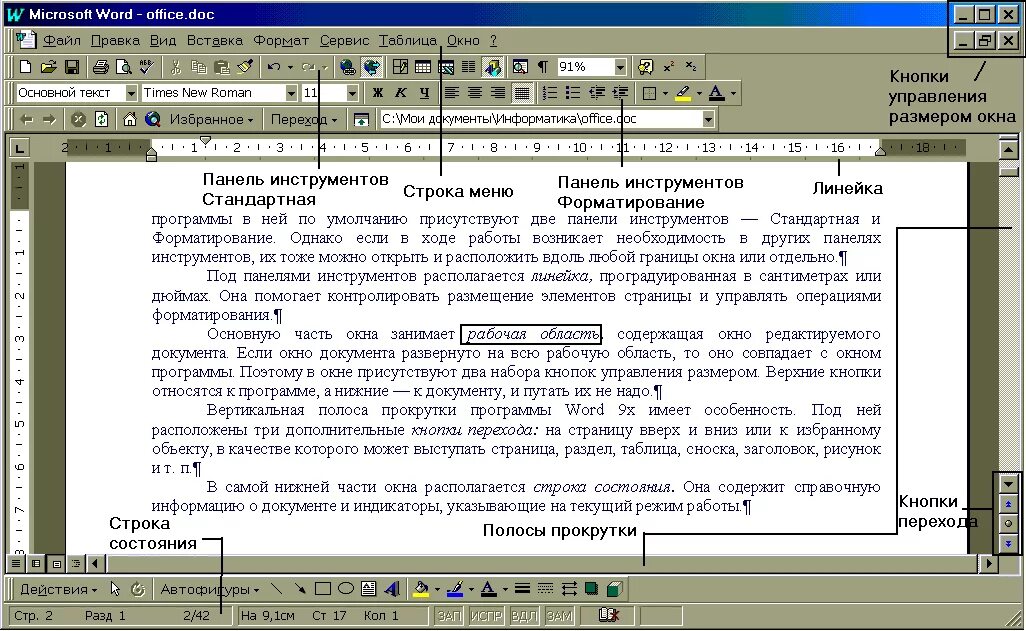This screenshot has width=1026, height=631.
Task: Open the Сервис menu
Action: pyautogui.click(x=344, y=41)
